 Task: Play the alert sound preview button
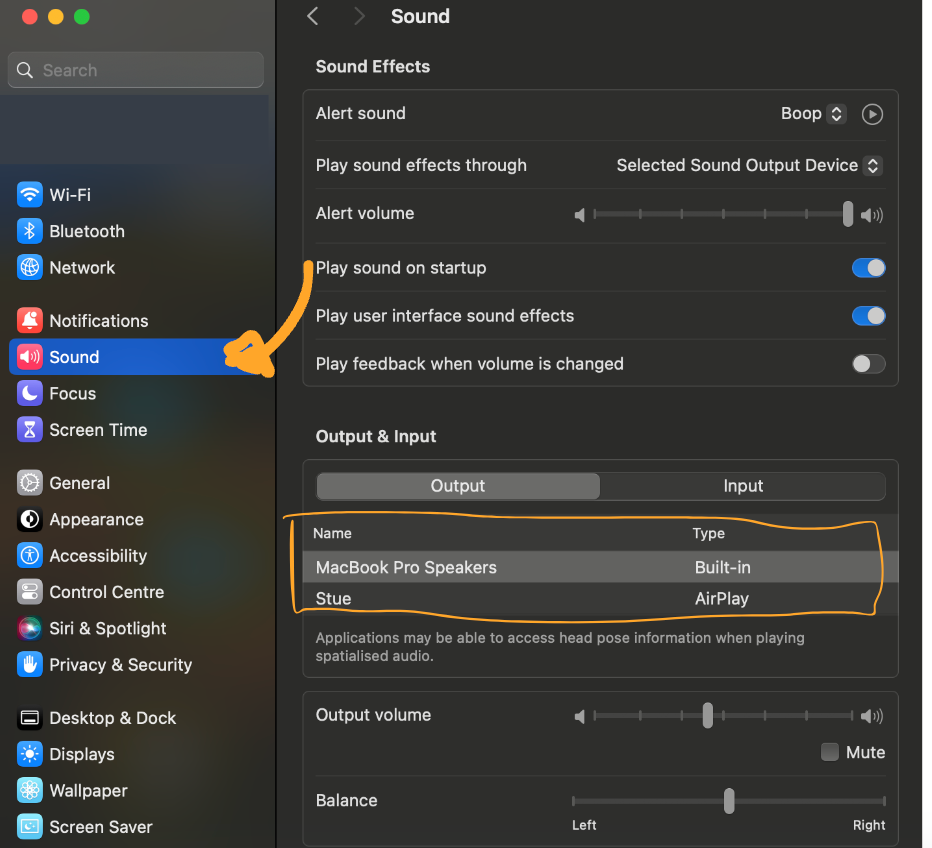pos(872,114)
